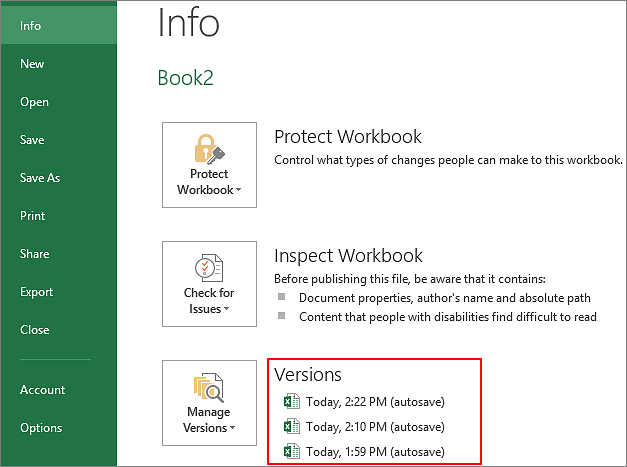The width and height of the screenshot is (627, 467).
Task: Select Info in the backstage sidebar
Action: (31, 26)
